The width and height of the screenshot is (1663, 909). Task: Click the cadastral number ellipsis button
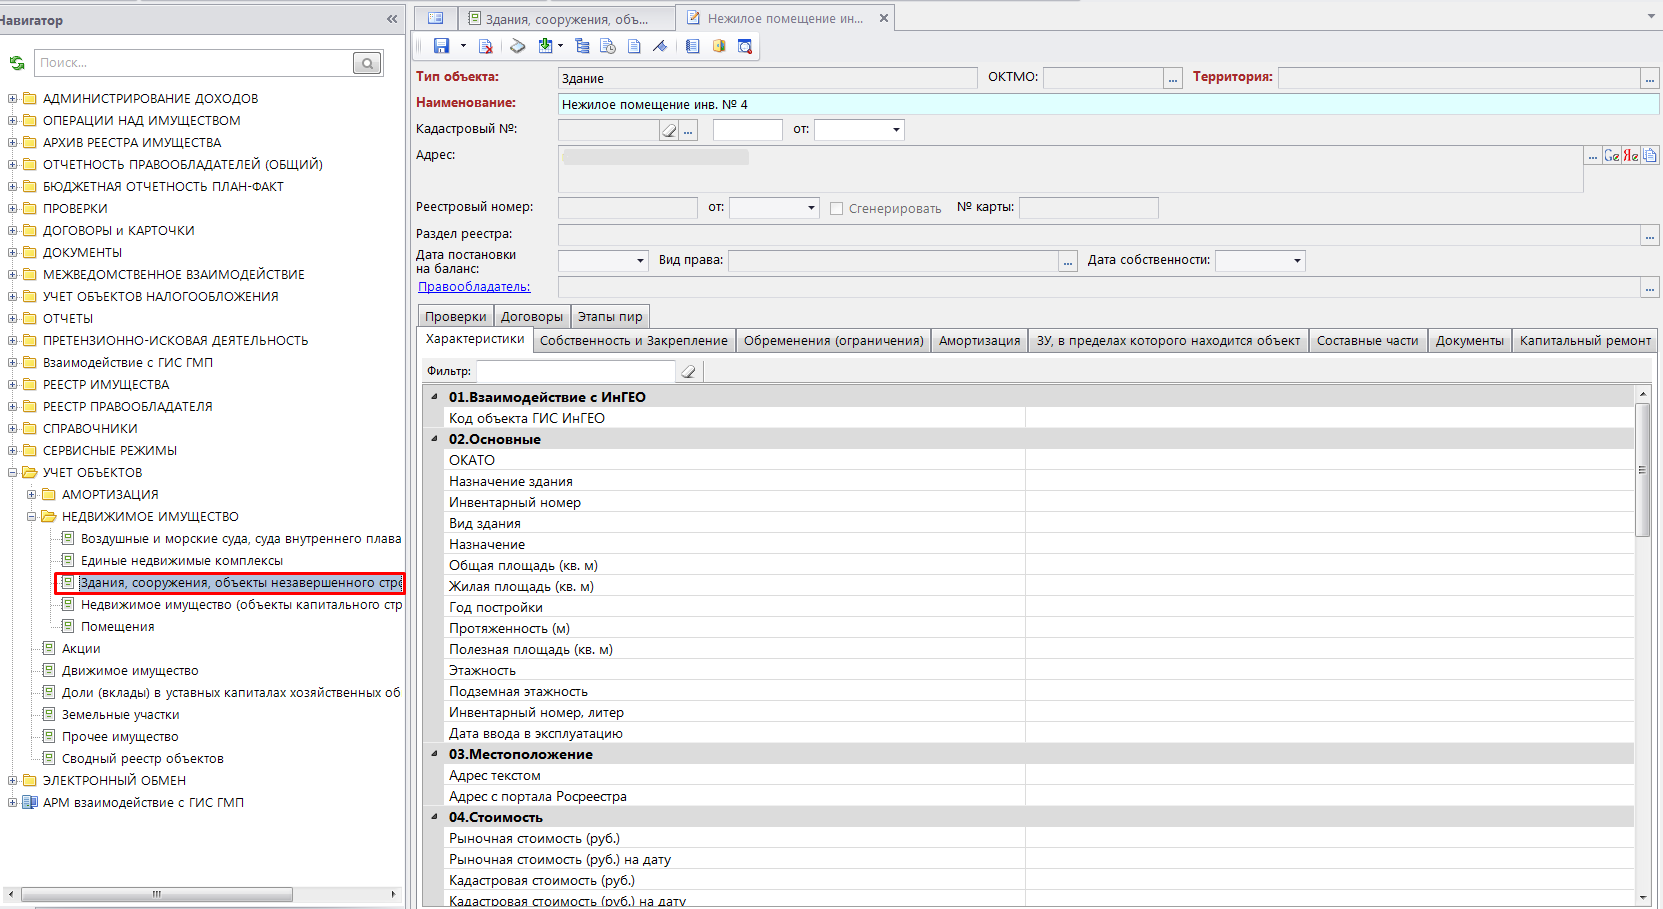tap(688, 130)
